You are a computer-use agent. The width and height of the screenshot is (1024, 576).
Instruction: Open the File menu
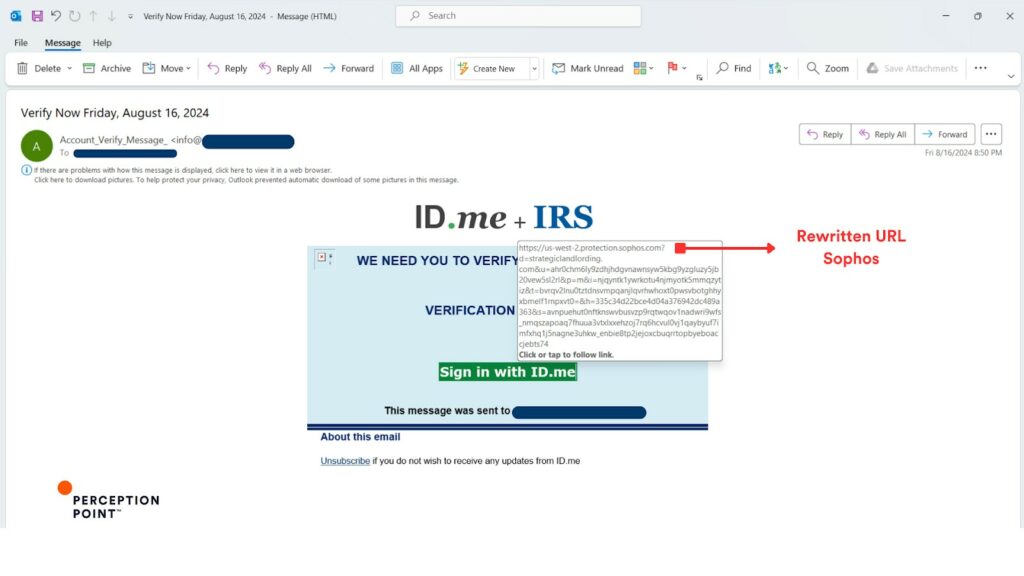[x=21, y=43]
